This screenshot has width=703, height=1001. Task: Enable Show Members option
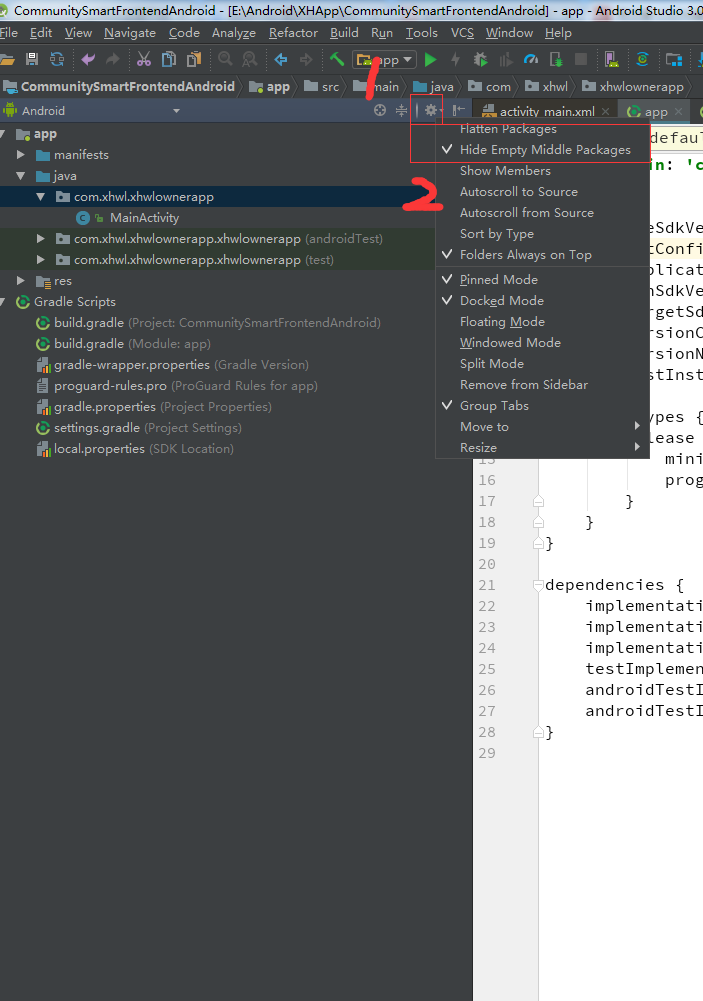542,170
